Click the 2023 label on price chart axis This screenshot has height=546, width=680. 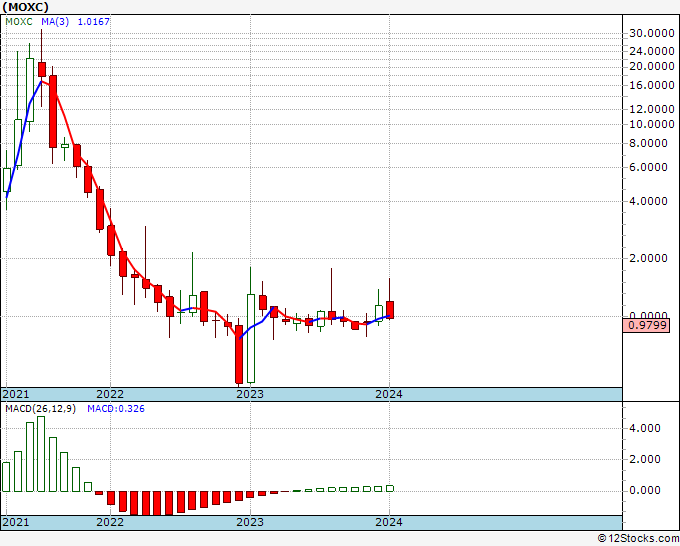250,394
